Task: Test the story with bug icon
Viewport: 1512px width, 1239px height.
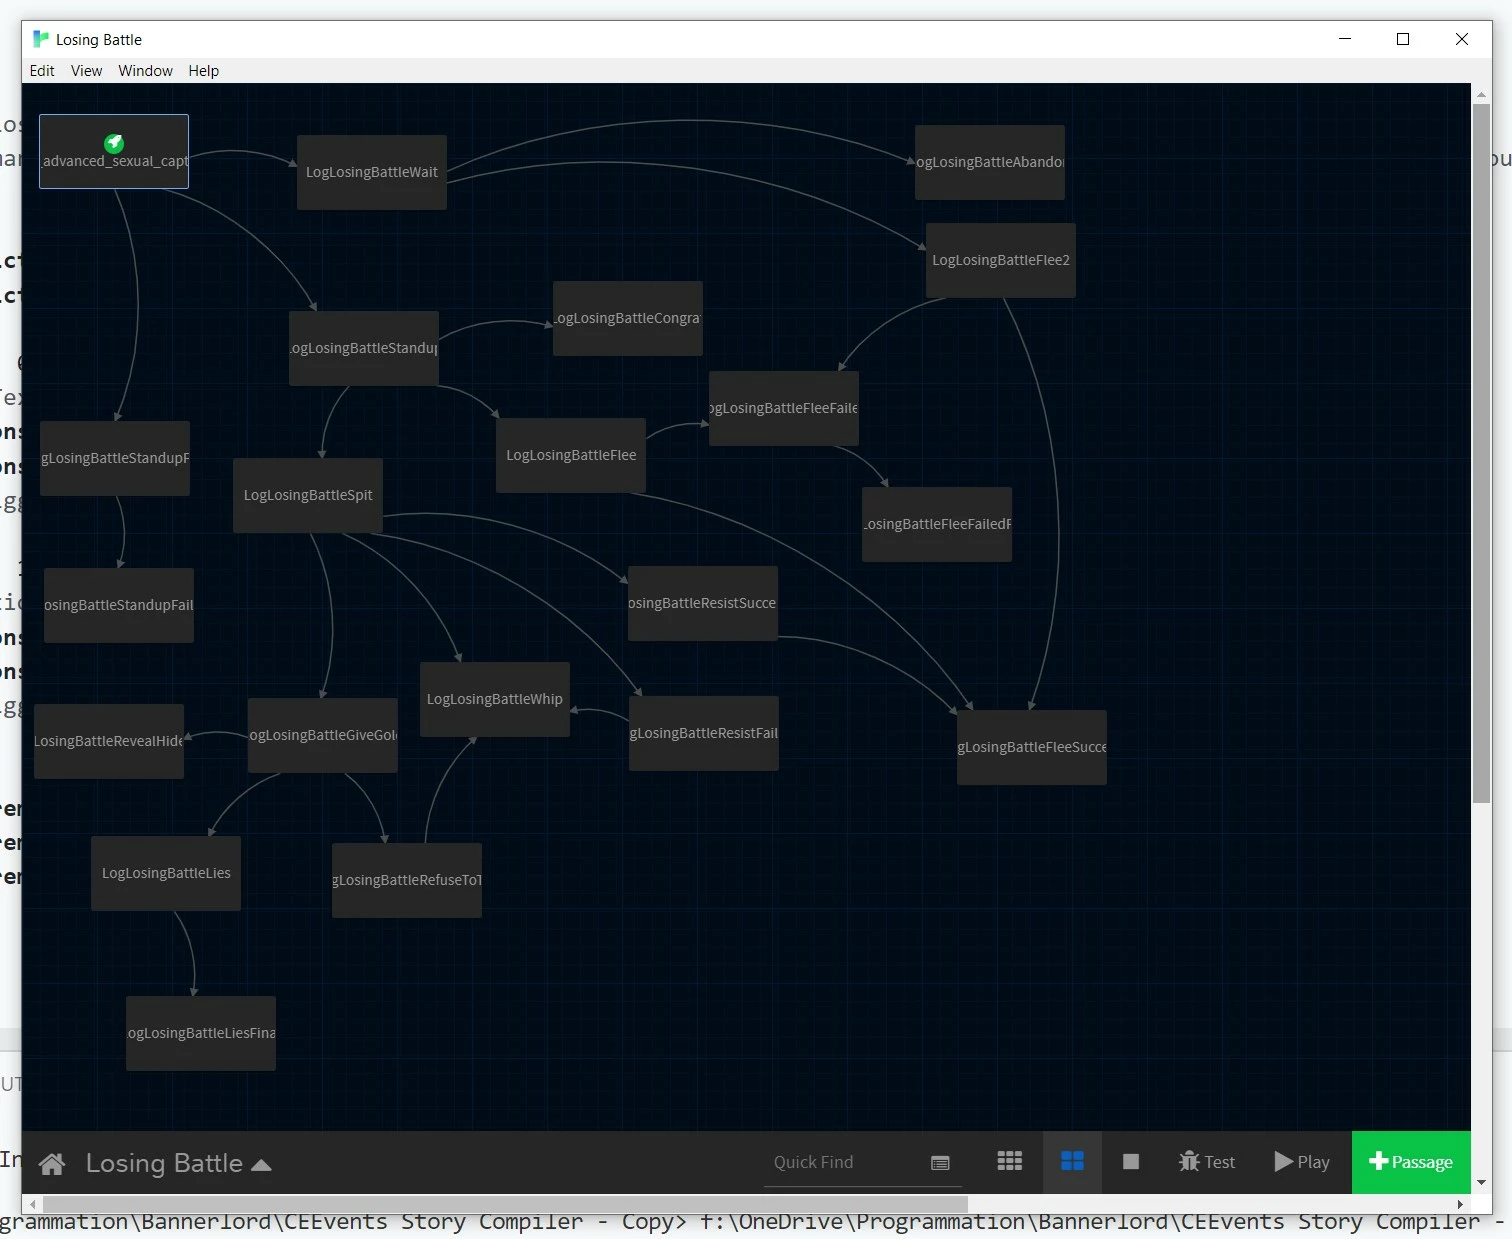Action: point(1206,1162)
